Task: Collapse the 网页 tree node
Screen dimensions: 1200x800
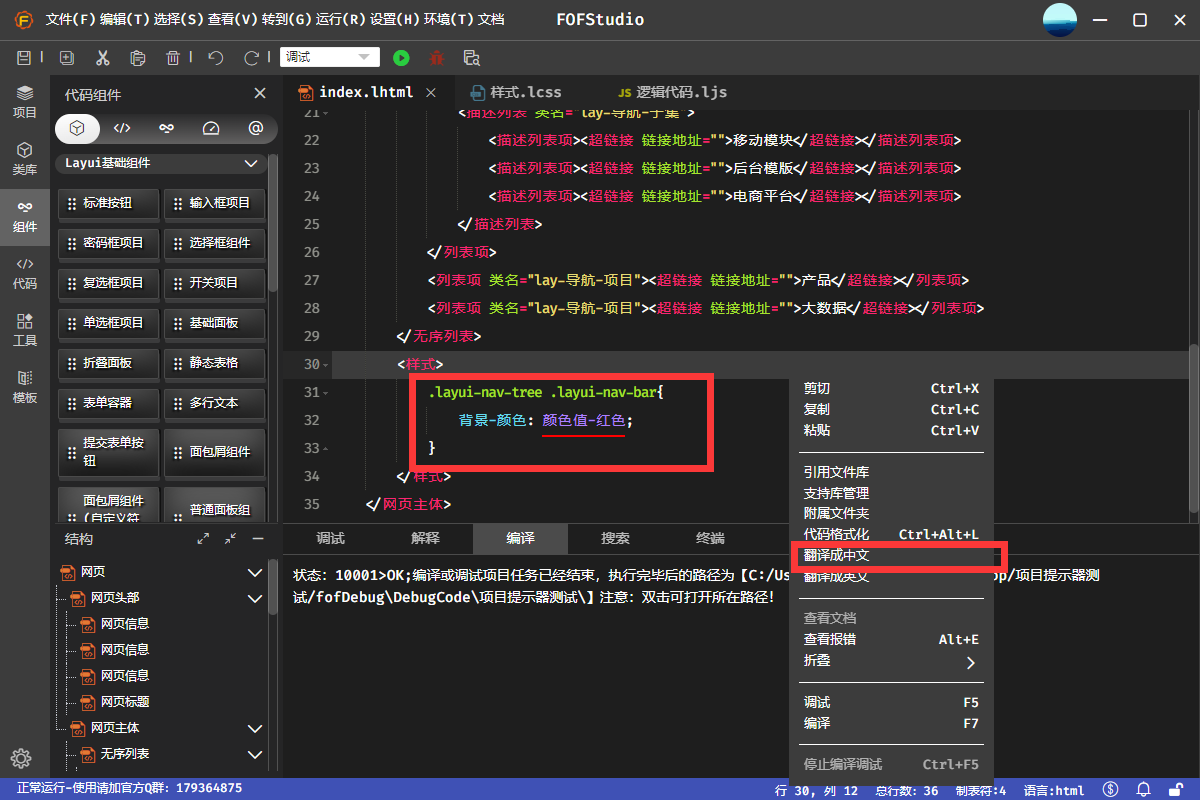Action: tap(255, 572)
